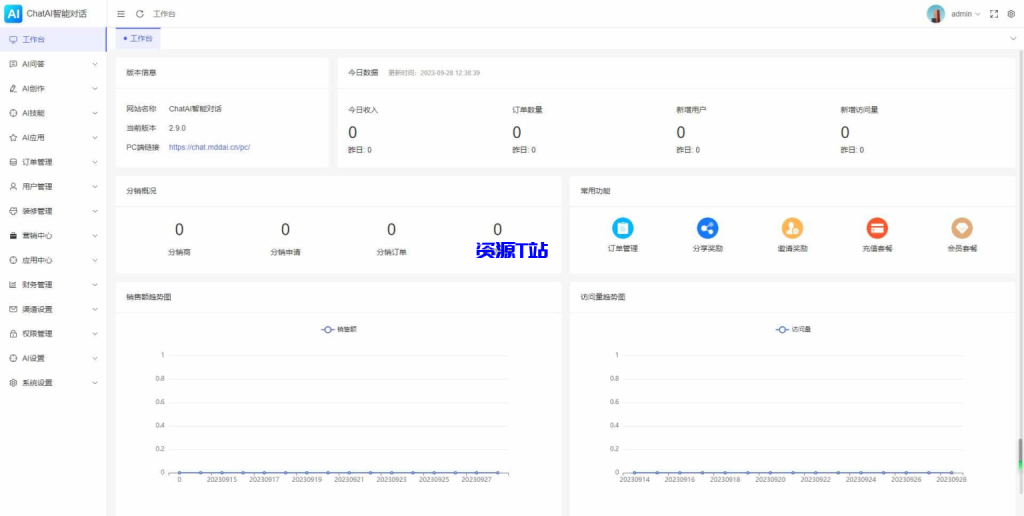Click the 装修管理 sidebar icon
The width and height of the screenshot is (1024, 516).
pos(13,211)
